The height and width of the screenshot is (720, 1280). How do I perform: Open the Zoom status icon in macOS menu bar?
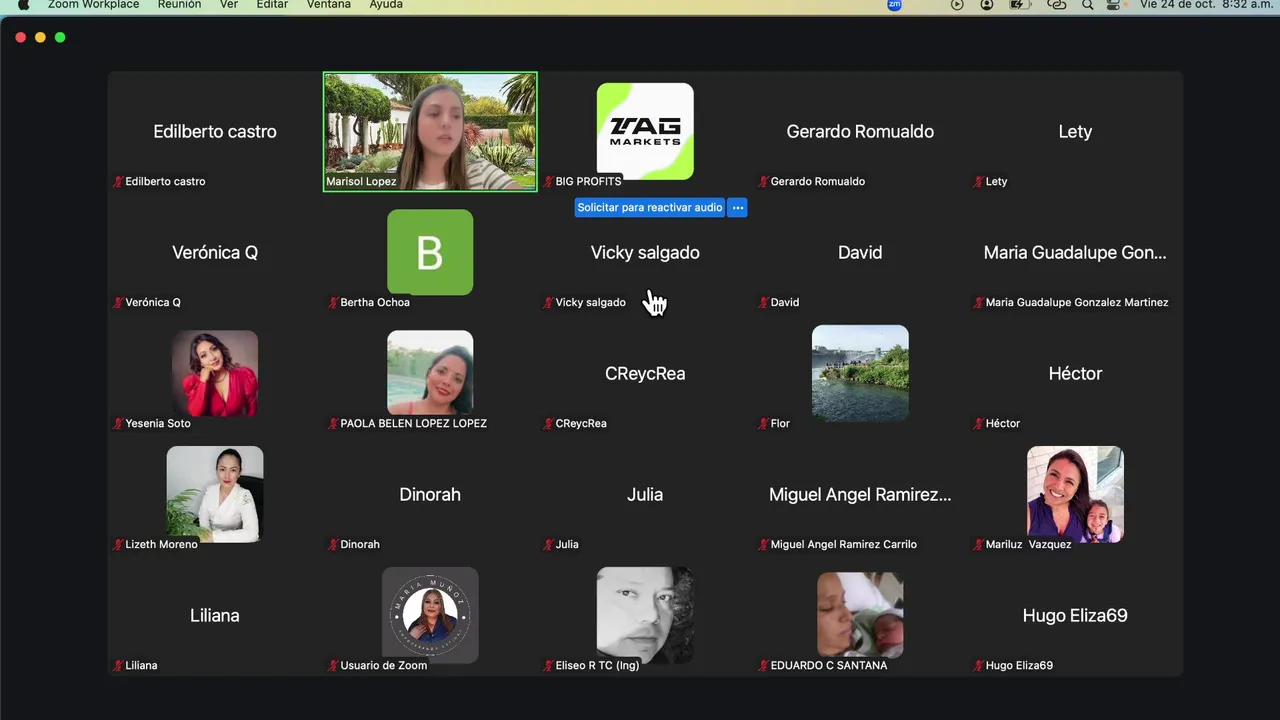point(894,5)
